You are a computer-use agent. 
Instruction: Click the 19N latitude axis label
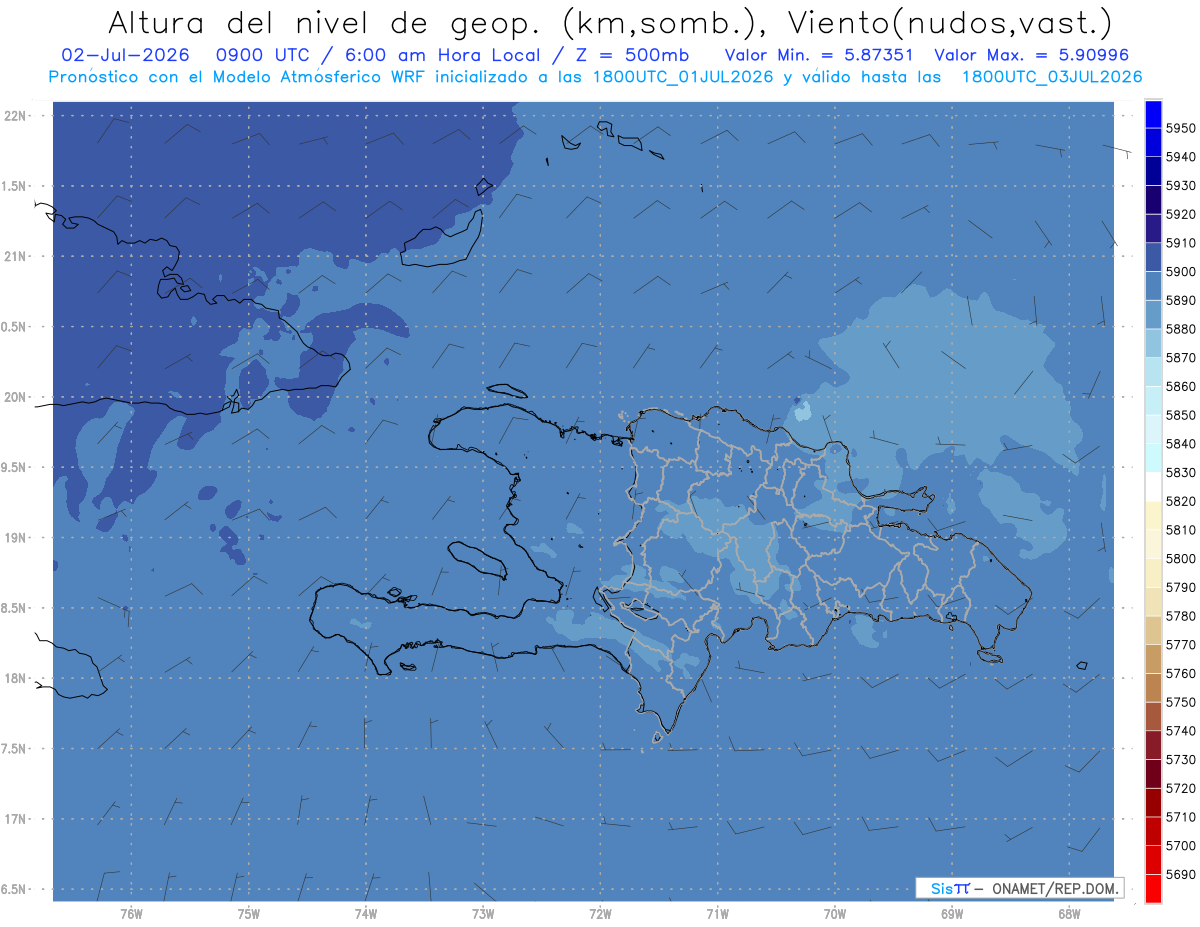tap(17, 538)
